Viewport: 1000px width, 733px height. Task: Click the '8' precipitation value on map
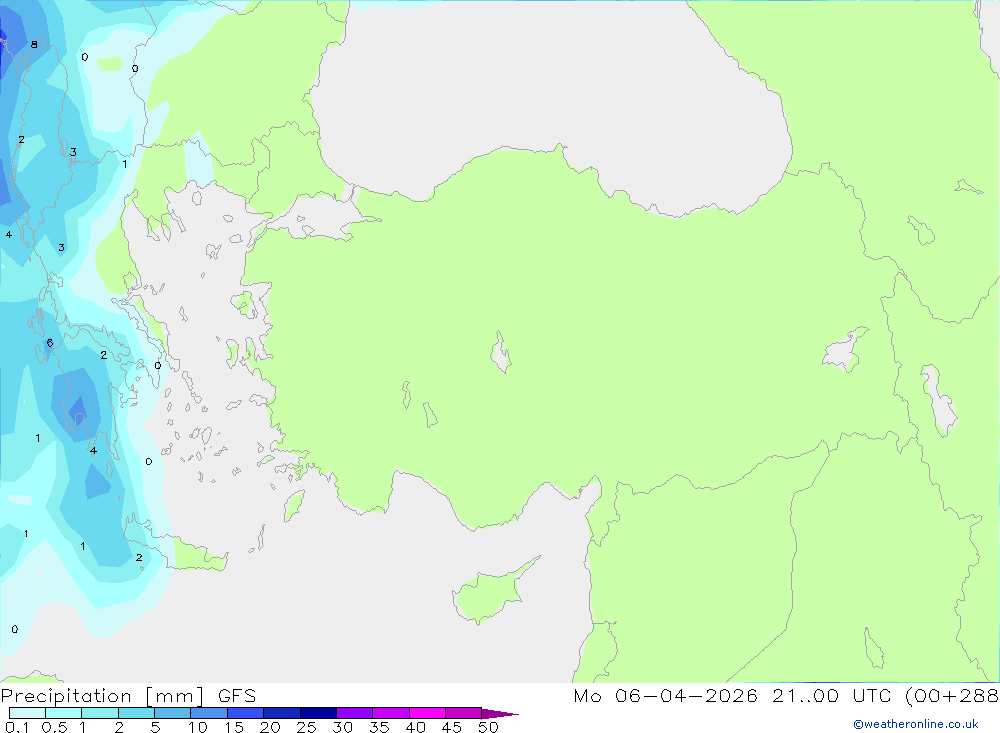coord(34,45)
